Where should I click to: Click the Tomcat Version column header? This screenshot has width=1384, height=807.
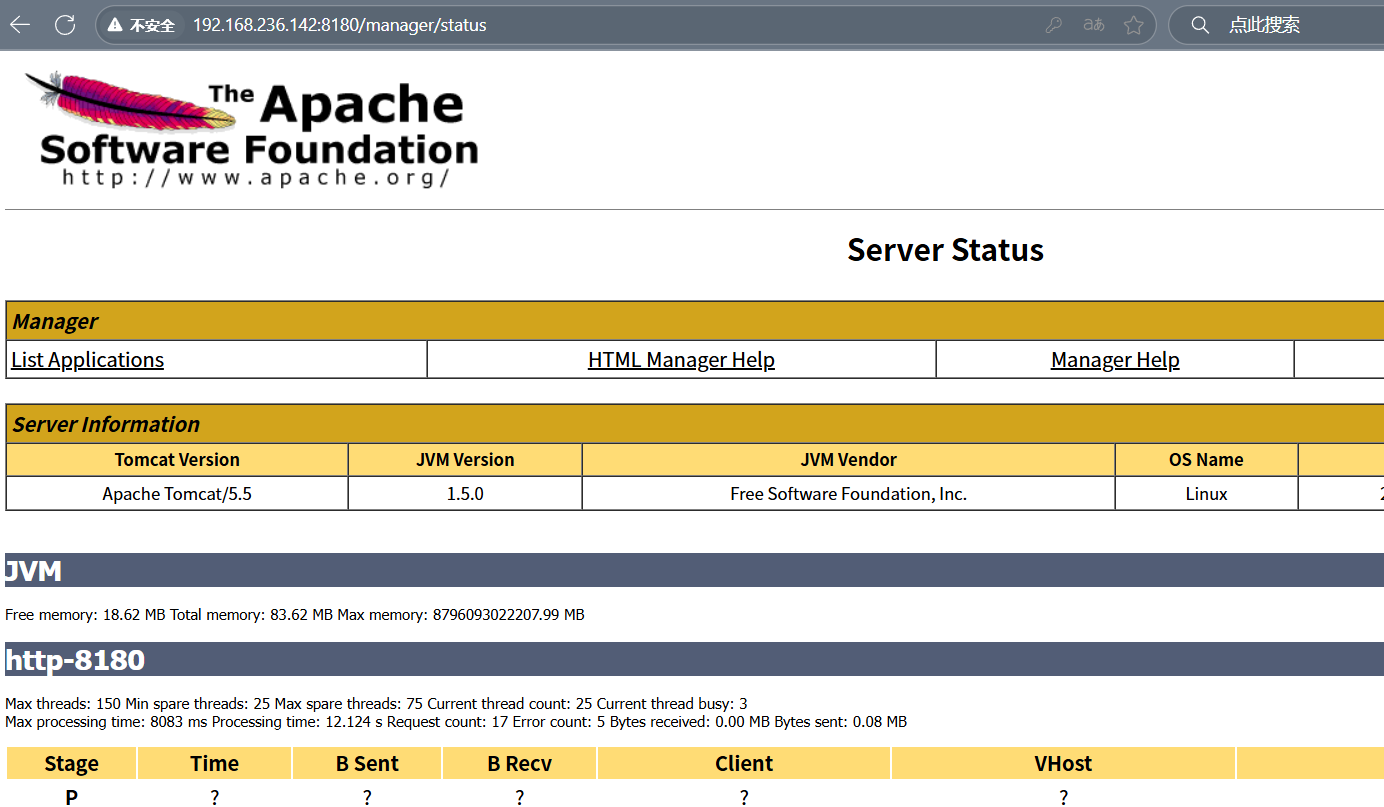pos(177,460)
